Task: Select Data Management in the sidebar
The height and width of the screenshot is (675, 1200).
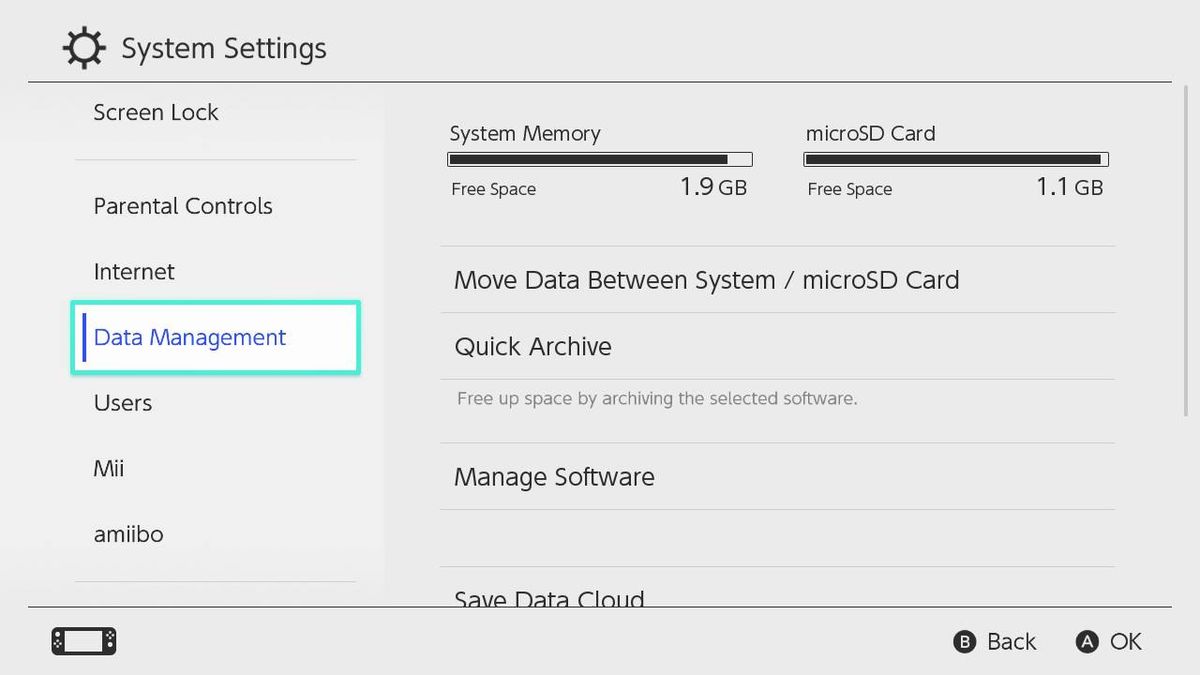Action: (189, 337)
